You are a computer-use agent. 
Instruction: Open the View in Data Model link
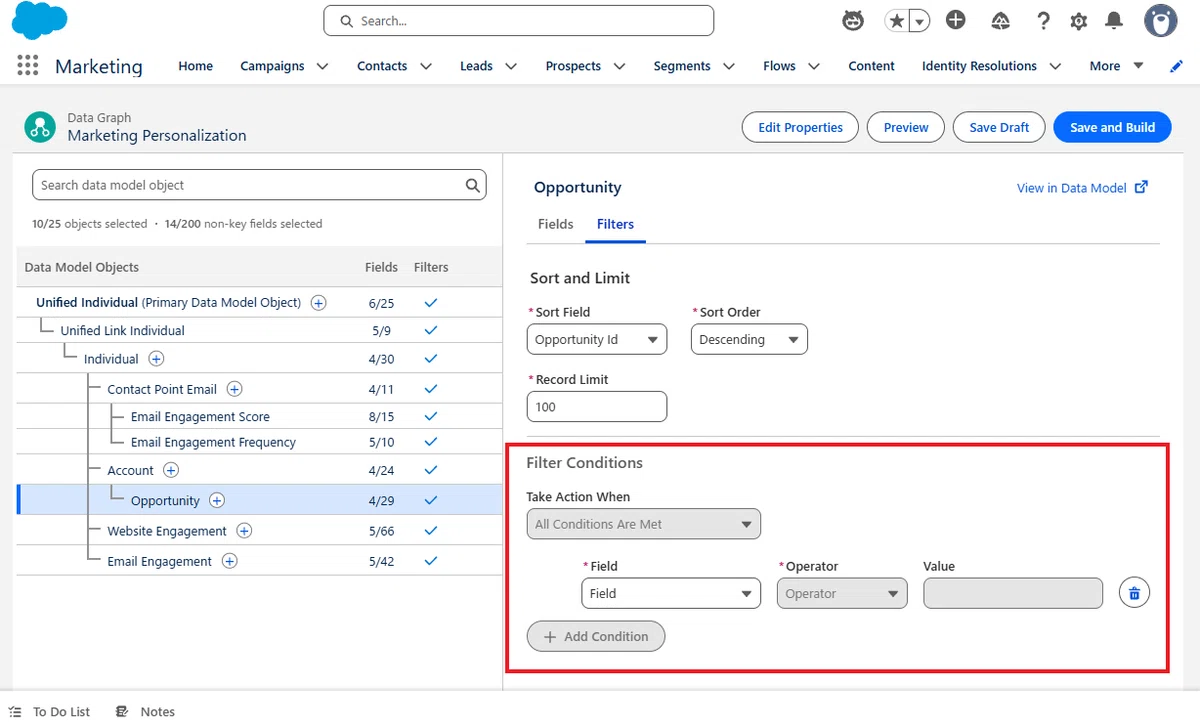1082,188
